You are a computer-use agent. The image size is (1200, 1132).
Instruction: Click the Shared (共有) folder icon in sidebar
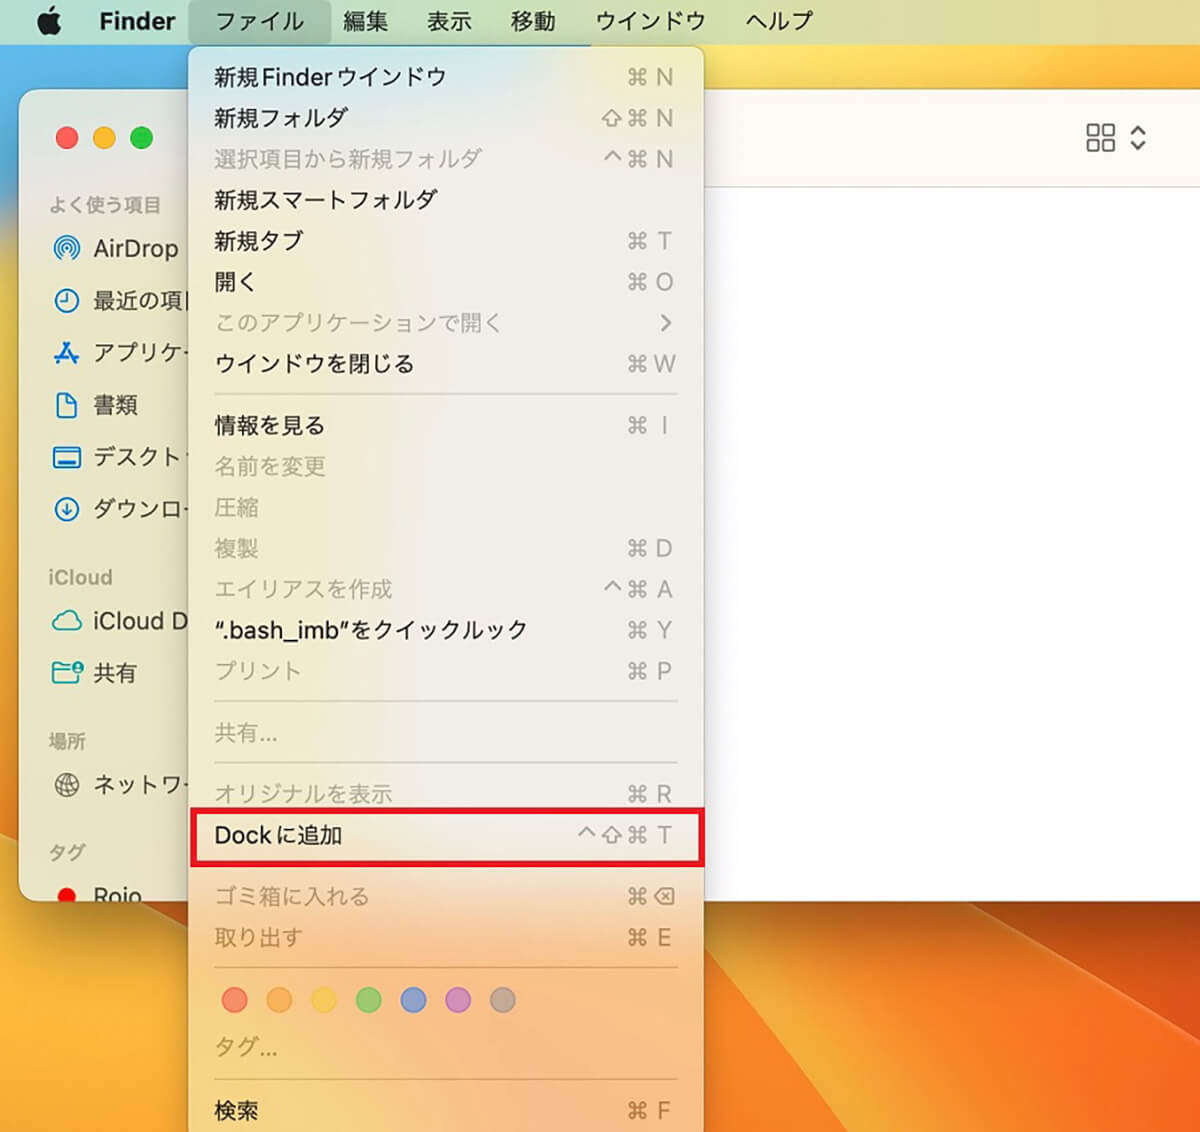pos(67,673)
